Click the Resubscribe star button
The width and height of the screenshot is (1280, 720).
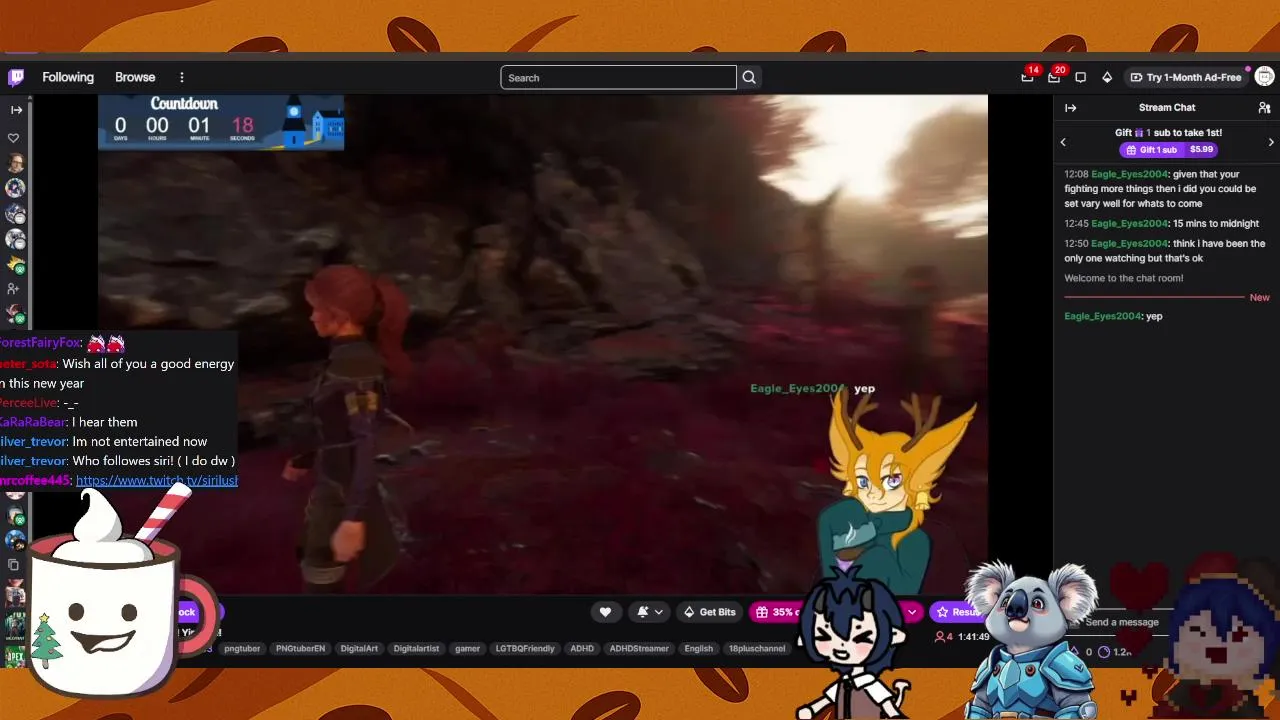point(958,612)
